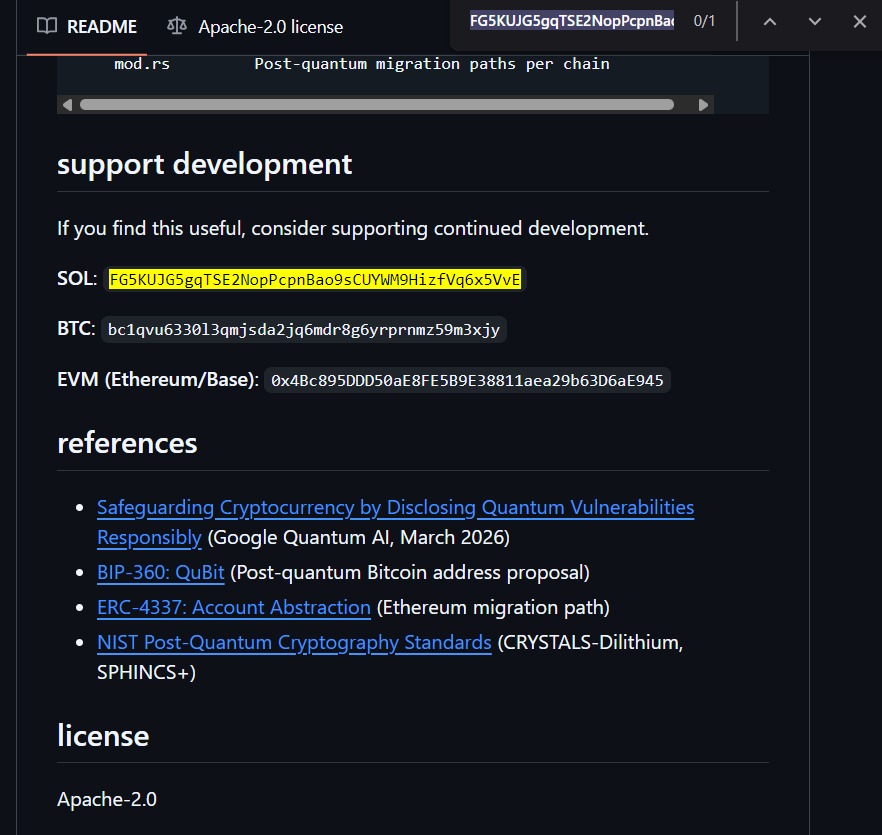Image resolution: width=882 pixels, height=835 pixels.
Task: Click the code block scroll-right arrow
Action: (703, 105)
